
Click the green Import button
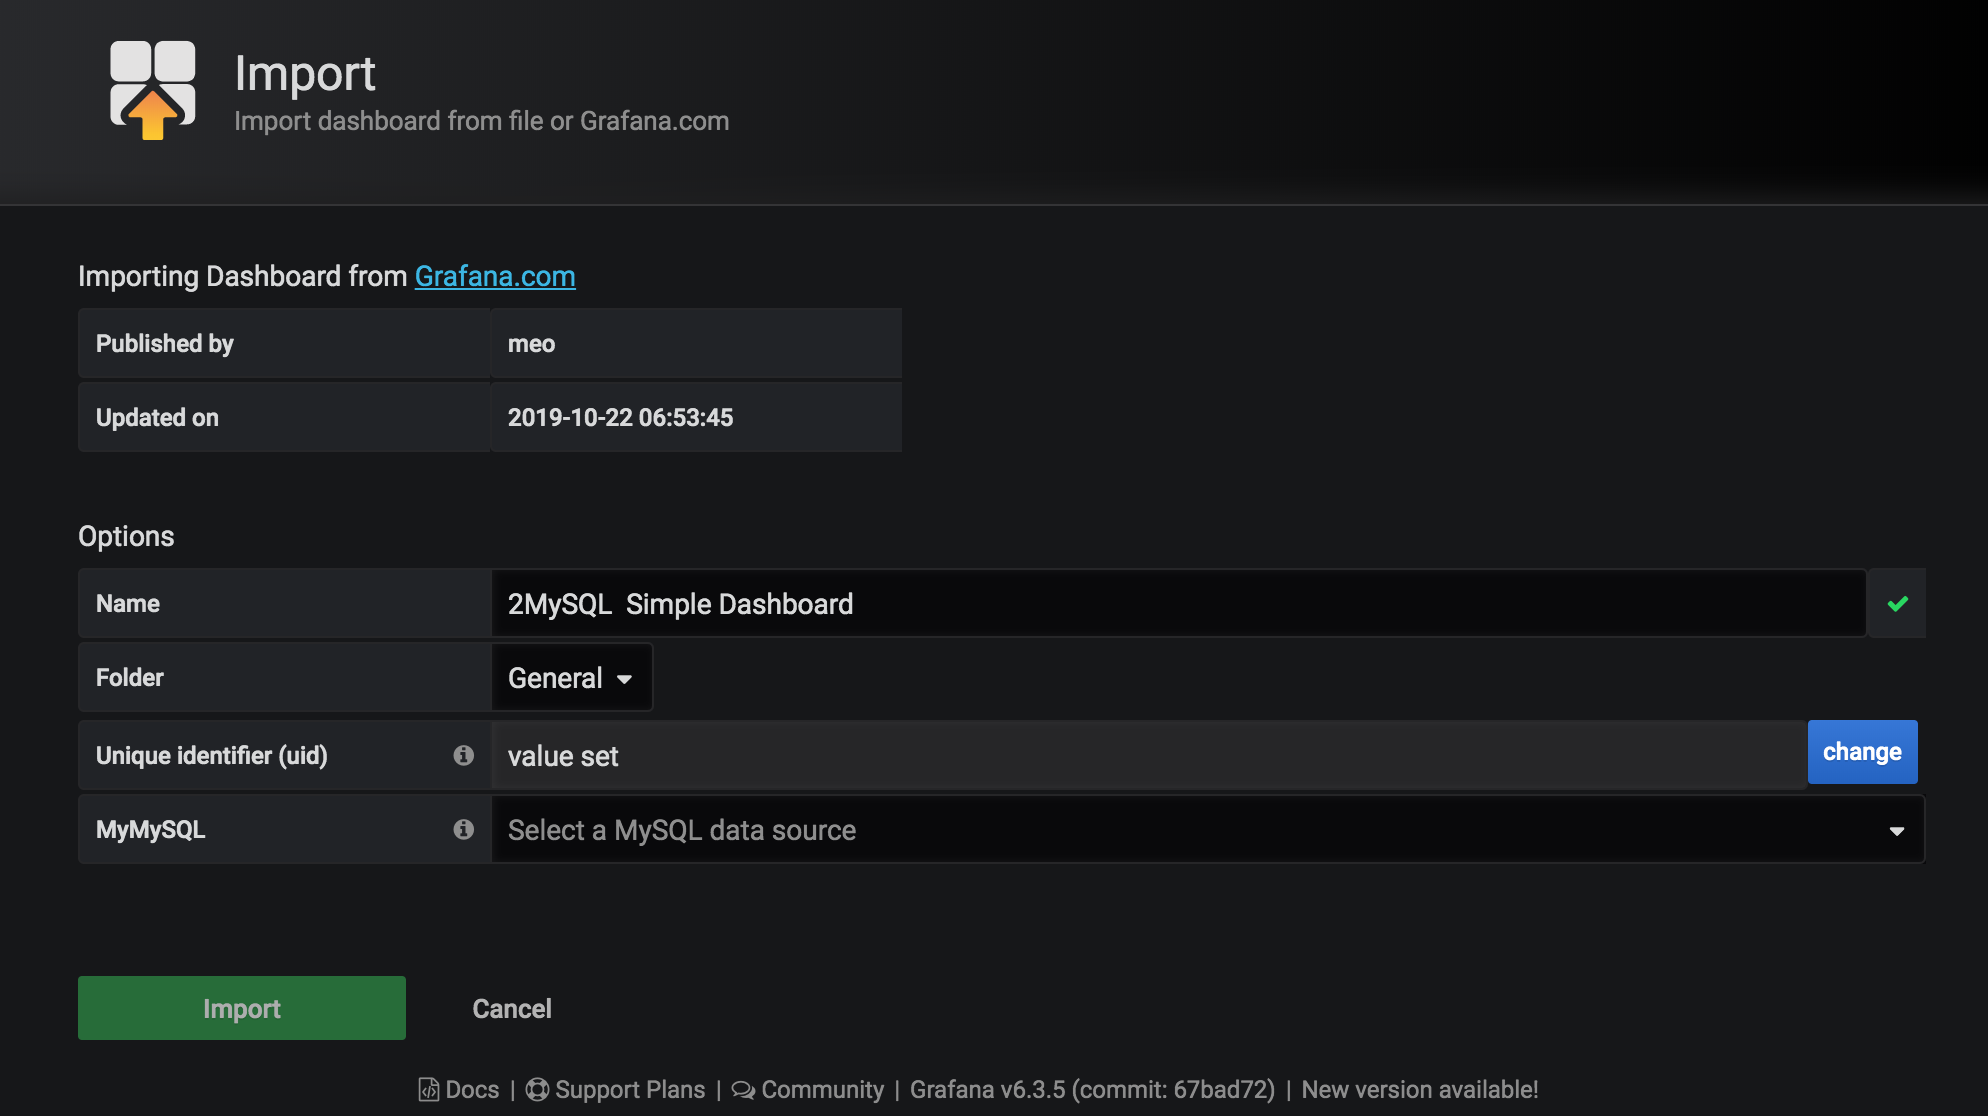pos(242,1008)
